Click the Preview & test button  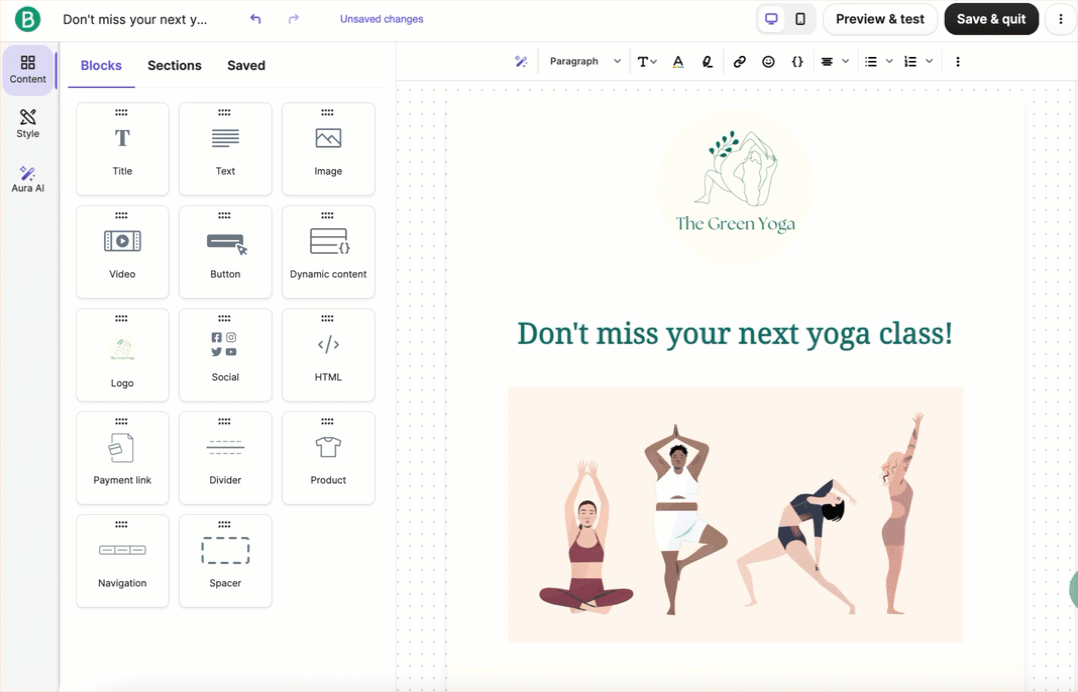point(880,19)
